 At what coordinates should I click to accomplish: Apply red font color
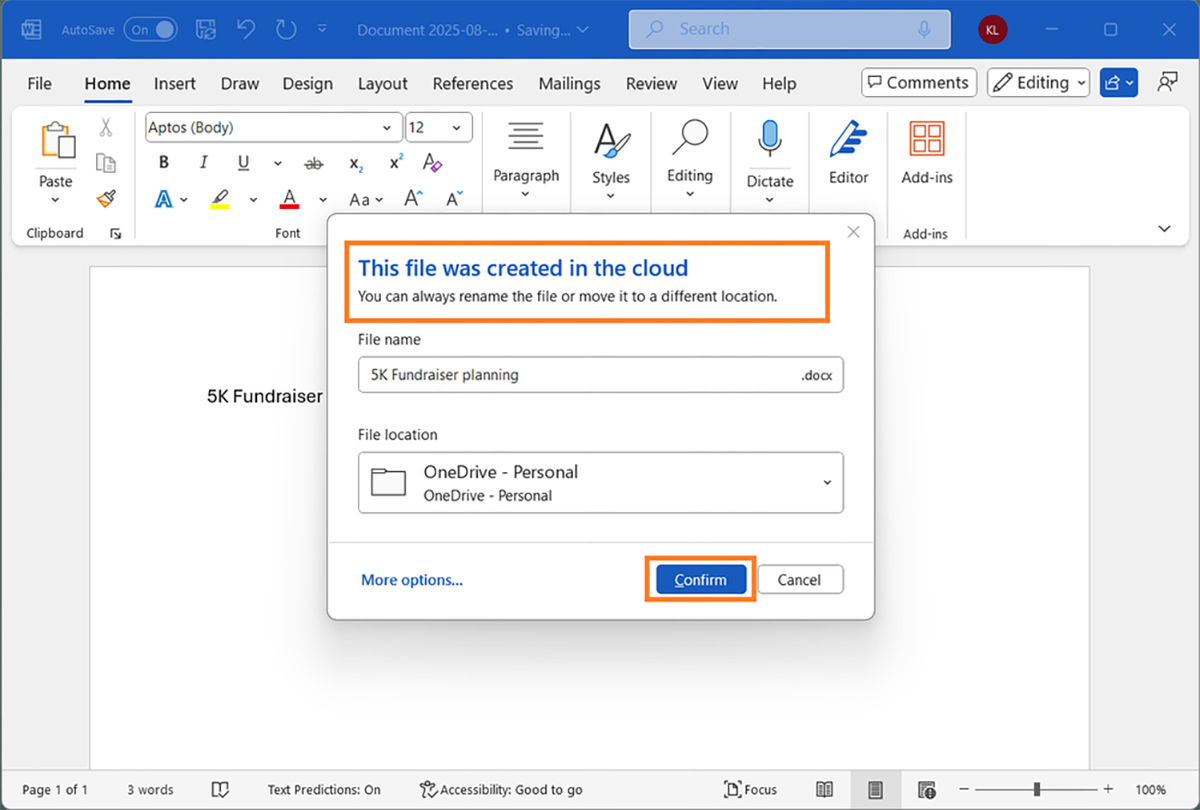(x=290, y=199)
